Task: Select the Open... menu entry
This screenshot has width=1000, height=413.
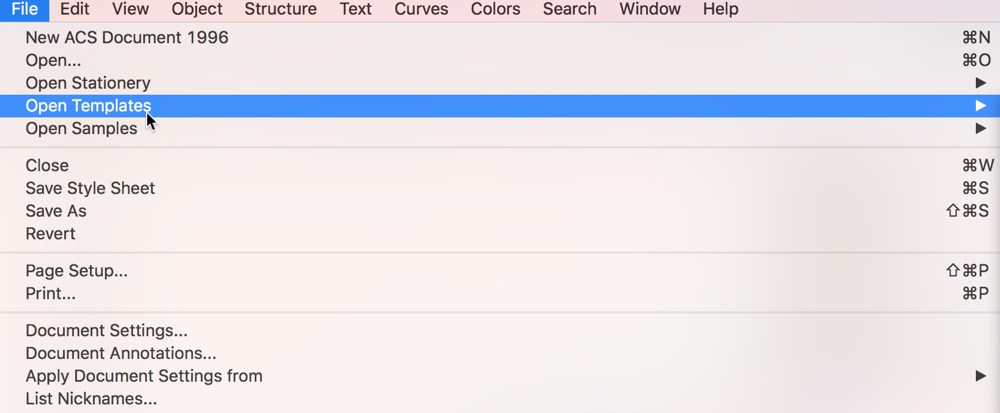Action: pyautogui.click(x=54, y=60)
